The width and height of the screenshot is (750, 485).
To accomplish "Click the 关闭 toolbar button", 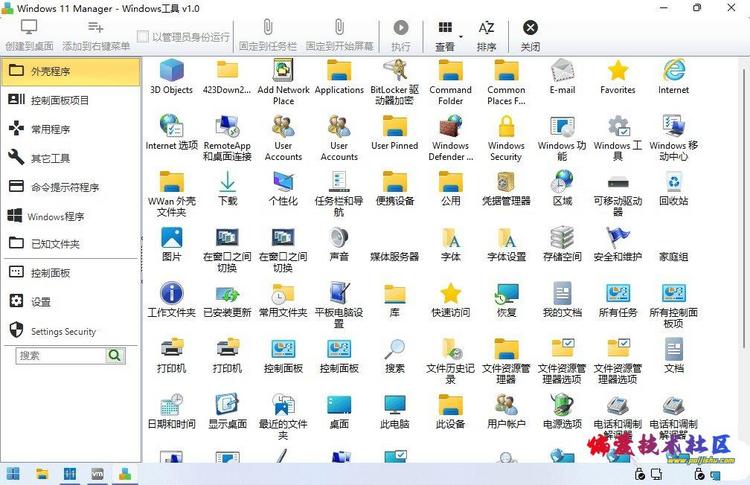I will pos(530,36).
